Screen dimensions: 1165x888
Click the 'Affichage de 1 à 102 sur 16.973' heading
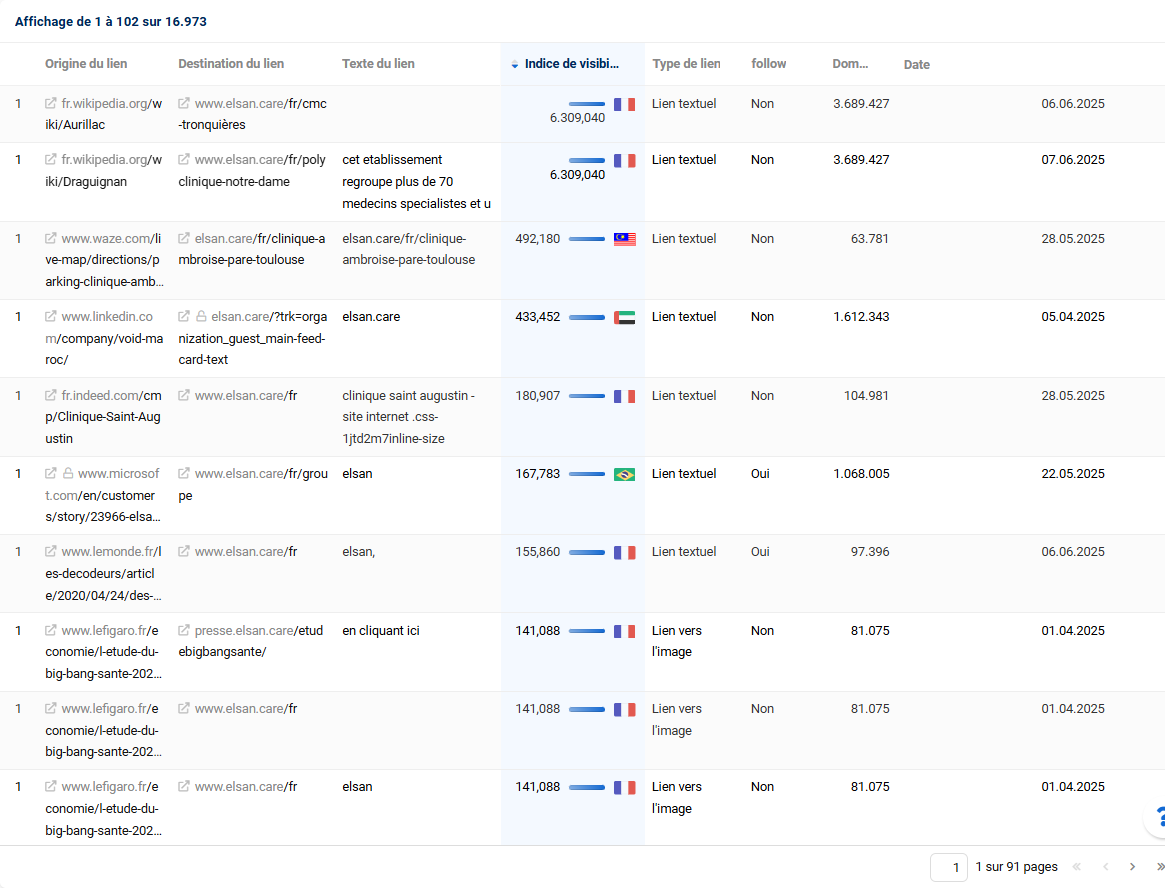[x=111, y=22]
